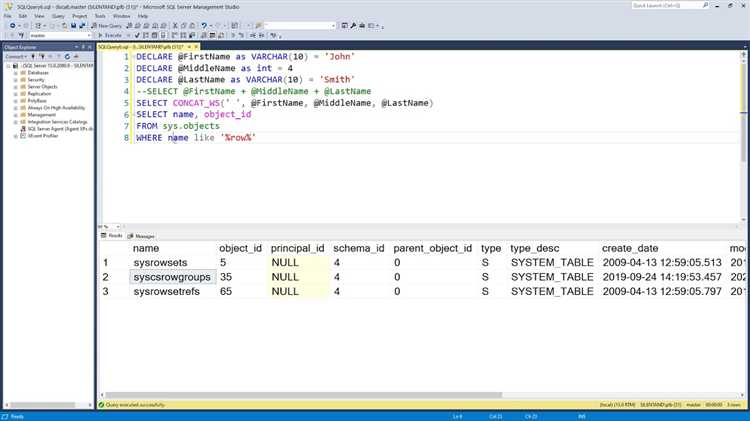The width and height of the screenshot is (750, 421).
Task: Click the Execute query button
Action: tap(111, 35)
